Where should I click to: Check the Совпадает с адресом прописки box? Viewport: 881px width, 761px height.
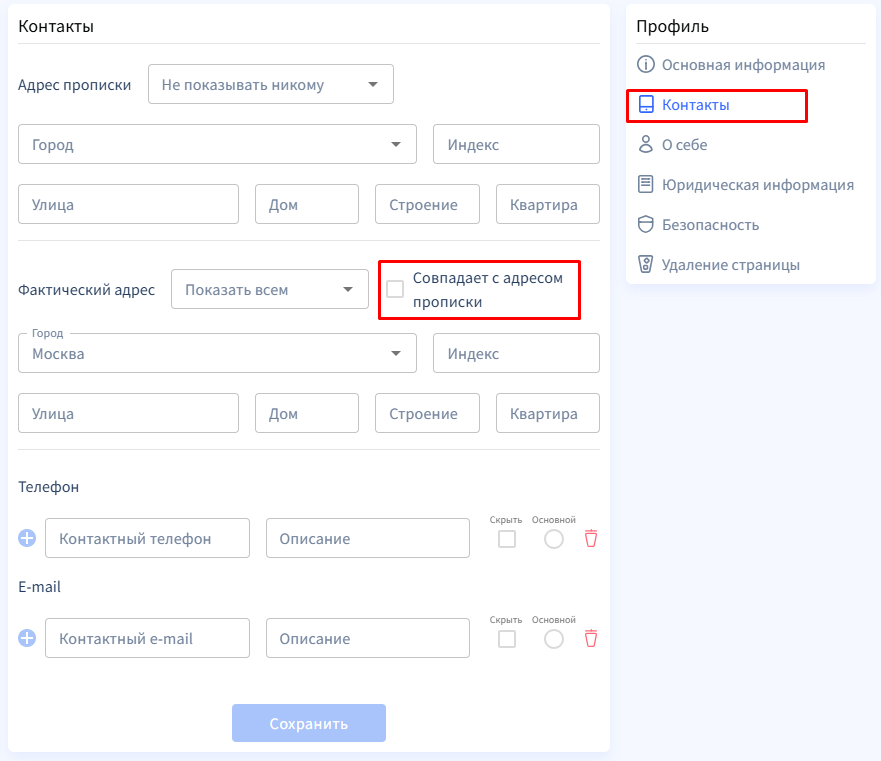(x=395, y=289)
